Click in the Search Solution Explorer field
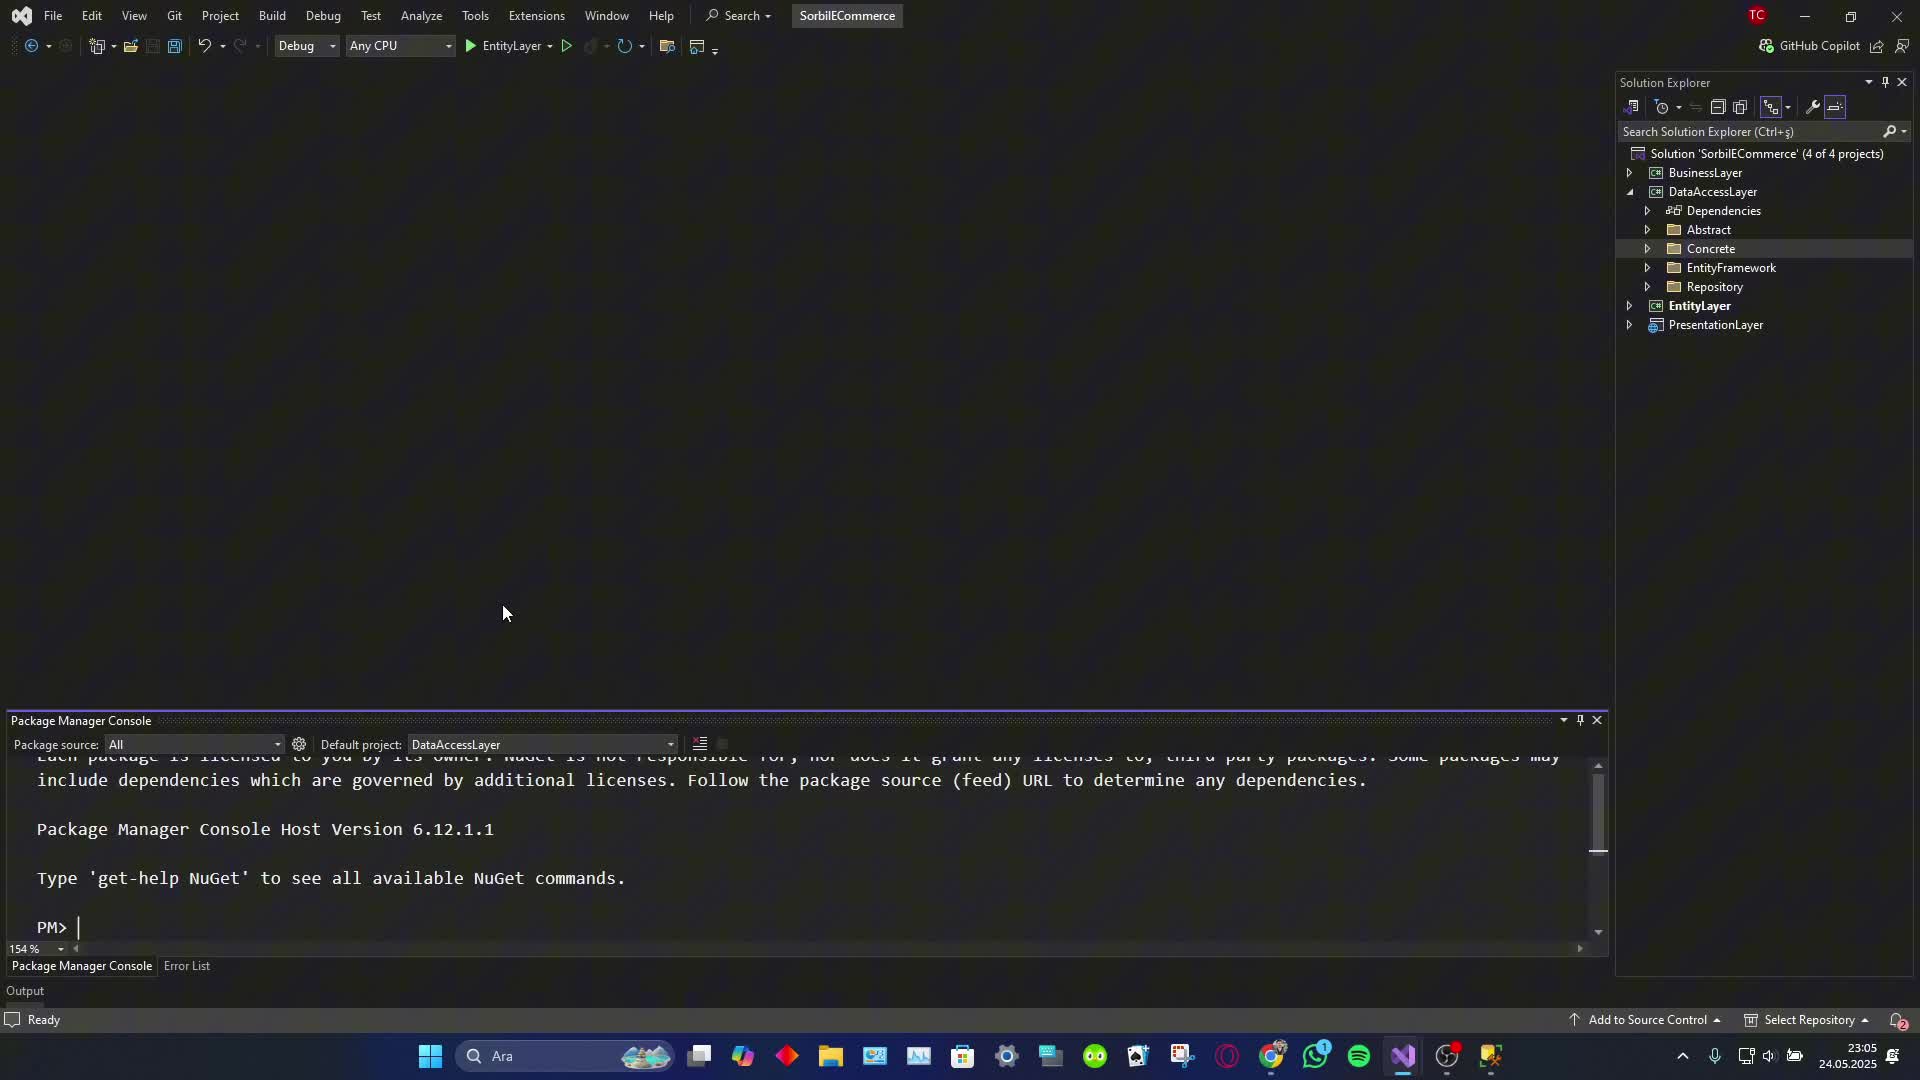The image size is (1920, 1080). click(x=1750, y=132)
